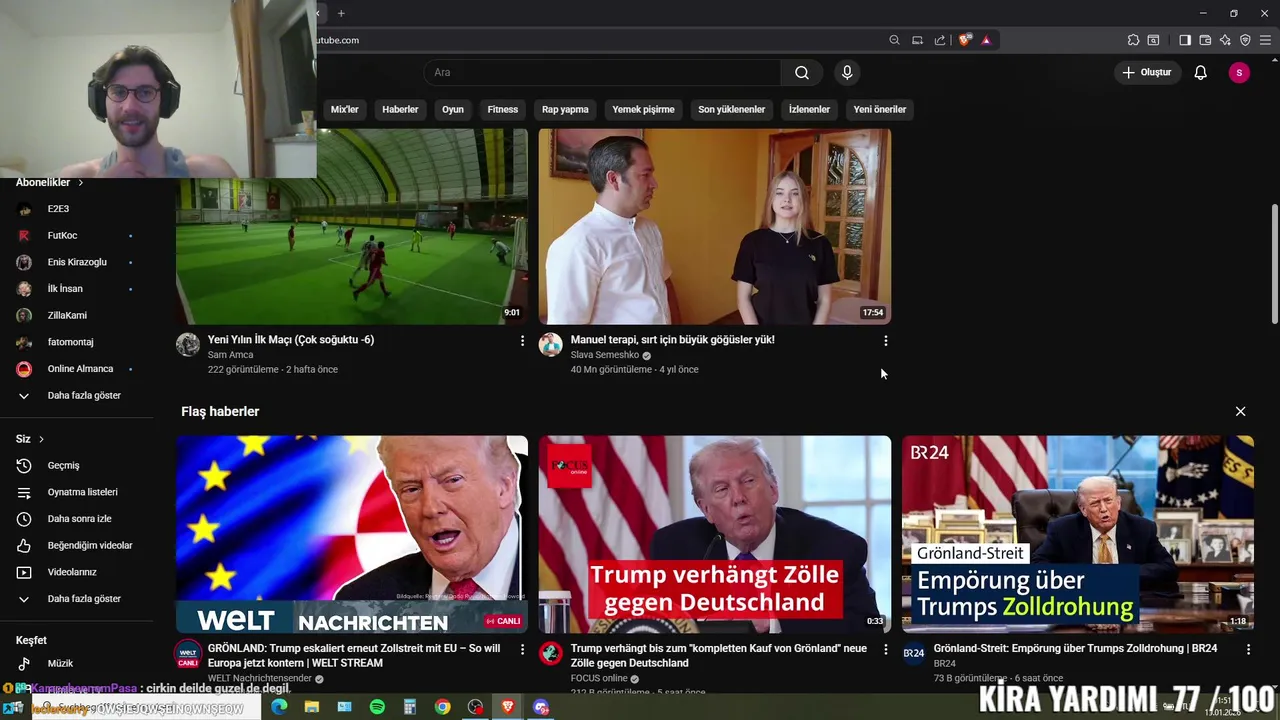Select the Haberler filter chip
Viewport: 1280px width, 720px height.
[x=400, y=109]
